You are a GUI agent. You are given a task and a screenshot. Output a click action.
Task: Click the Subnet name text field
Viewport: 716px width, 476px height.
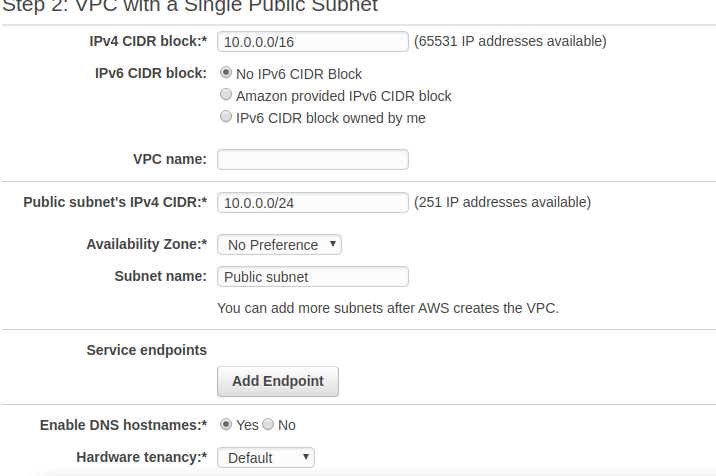click(312, 277)
